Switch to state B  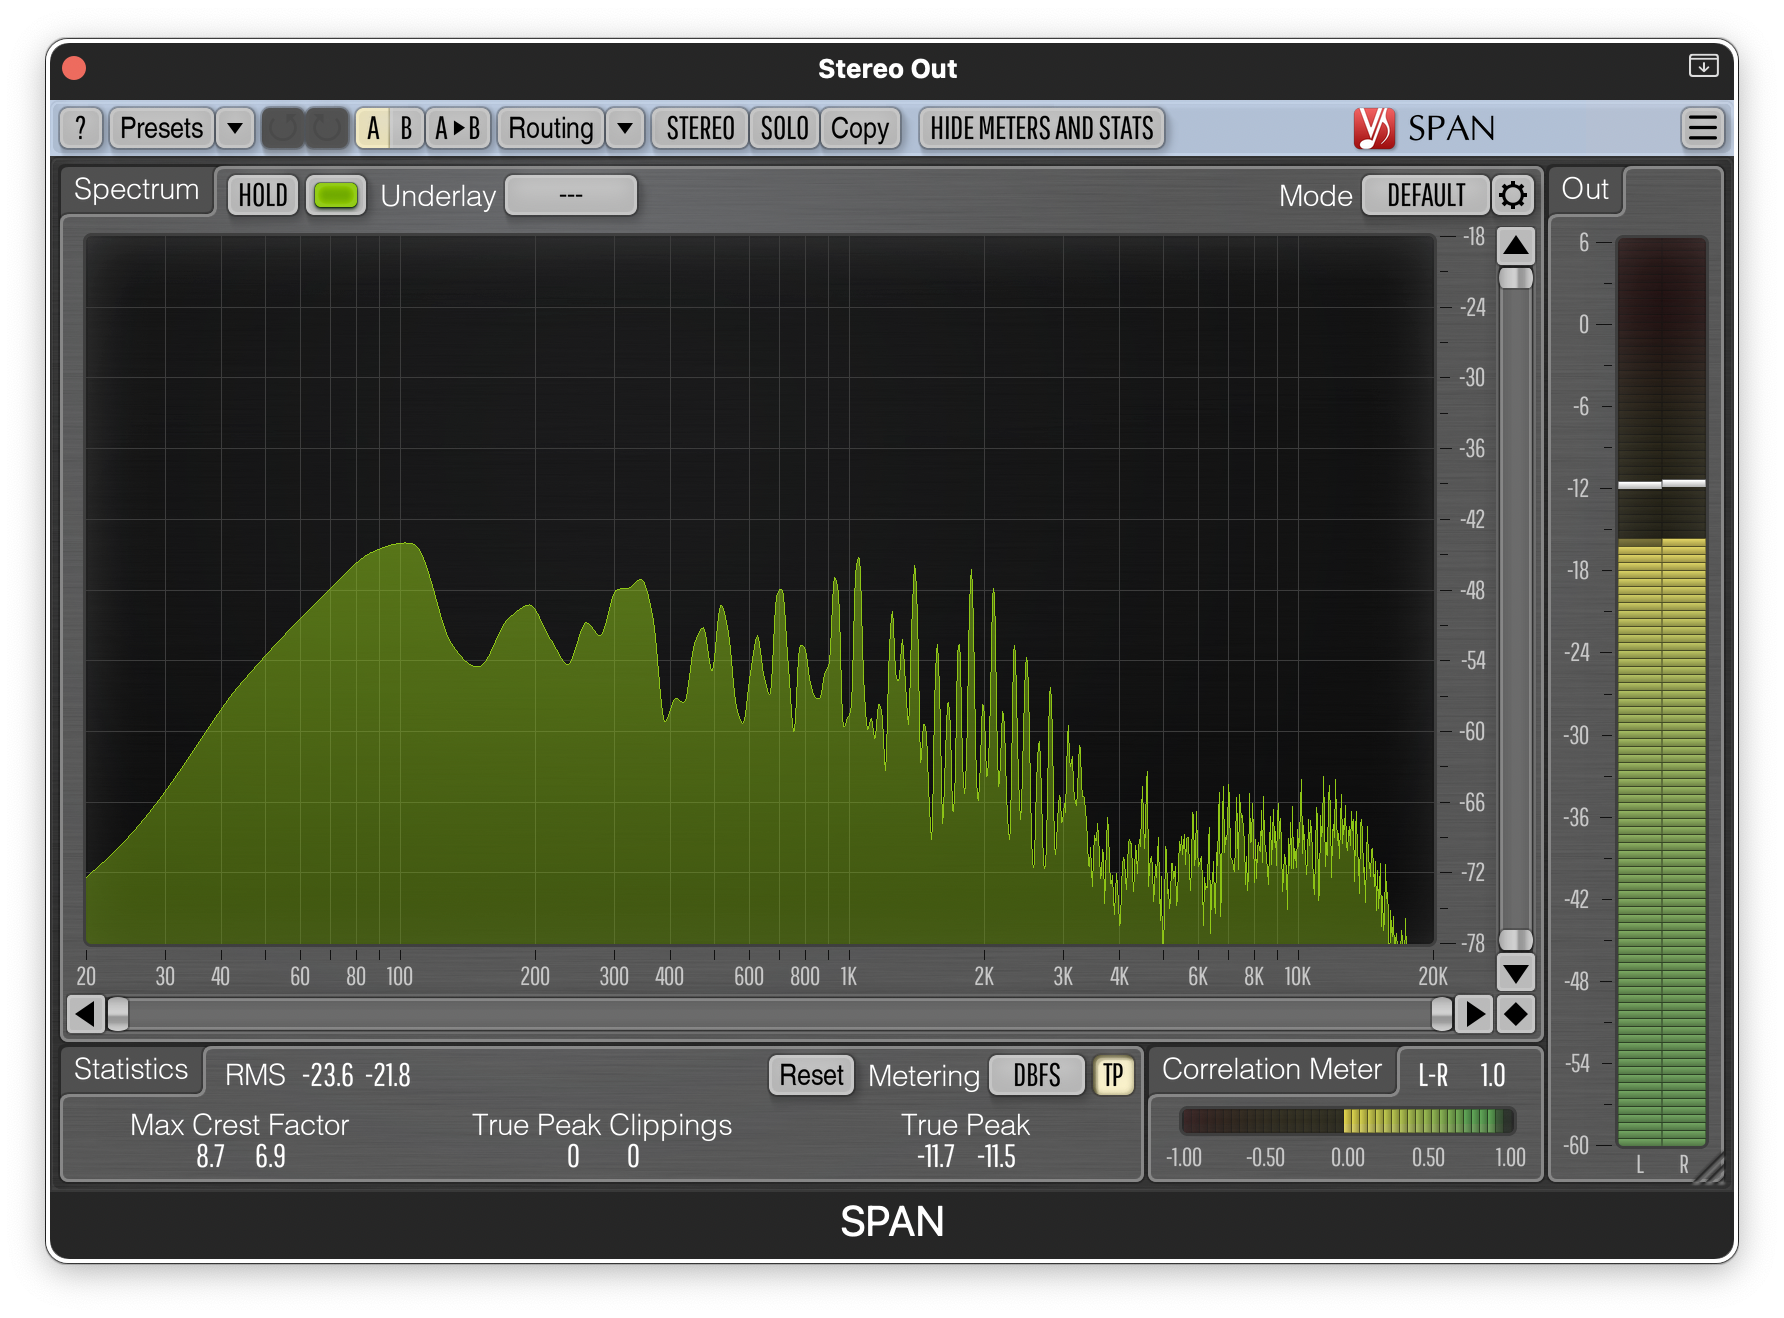click(406, 128)
